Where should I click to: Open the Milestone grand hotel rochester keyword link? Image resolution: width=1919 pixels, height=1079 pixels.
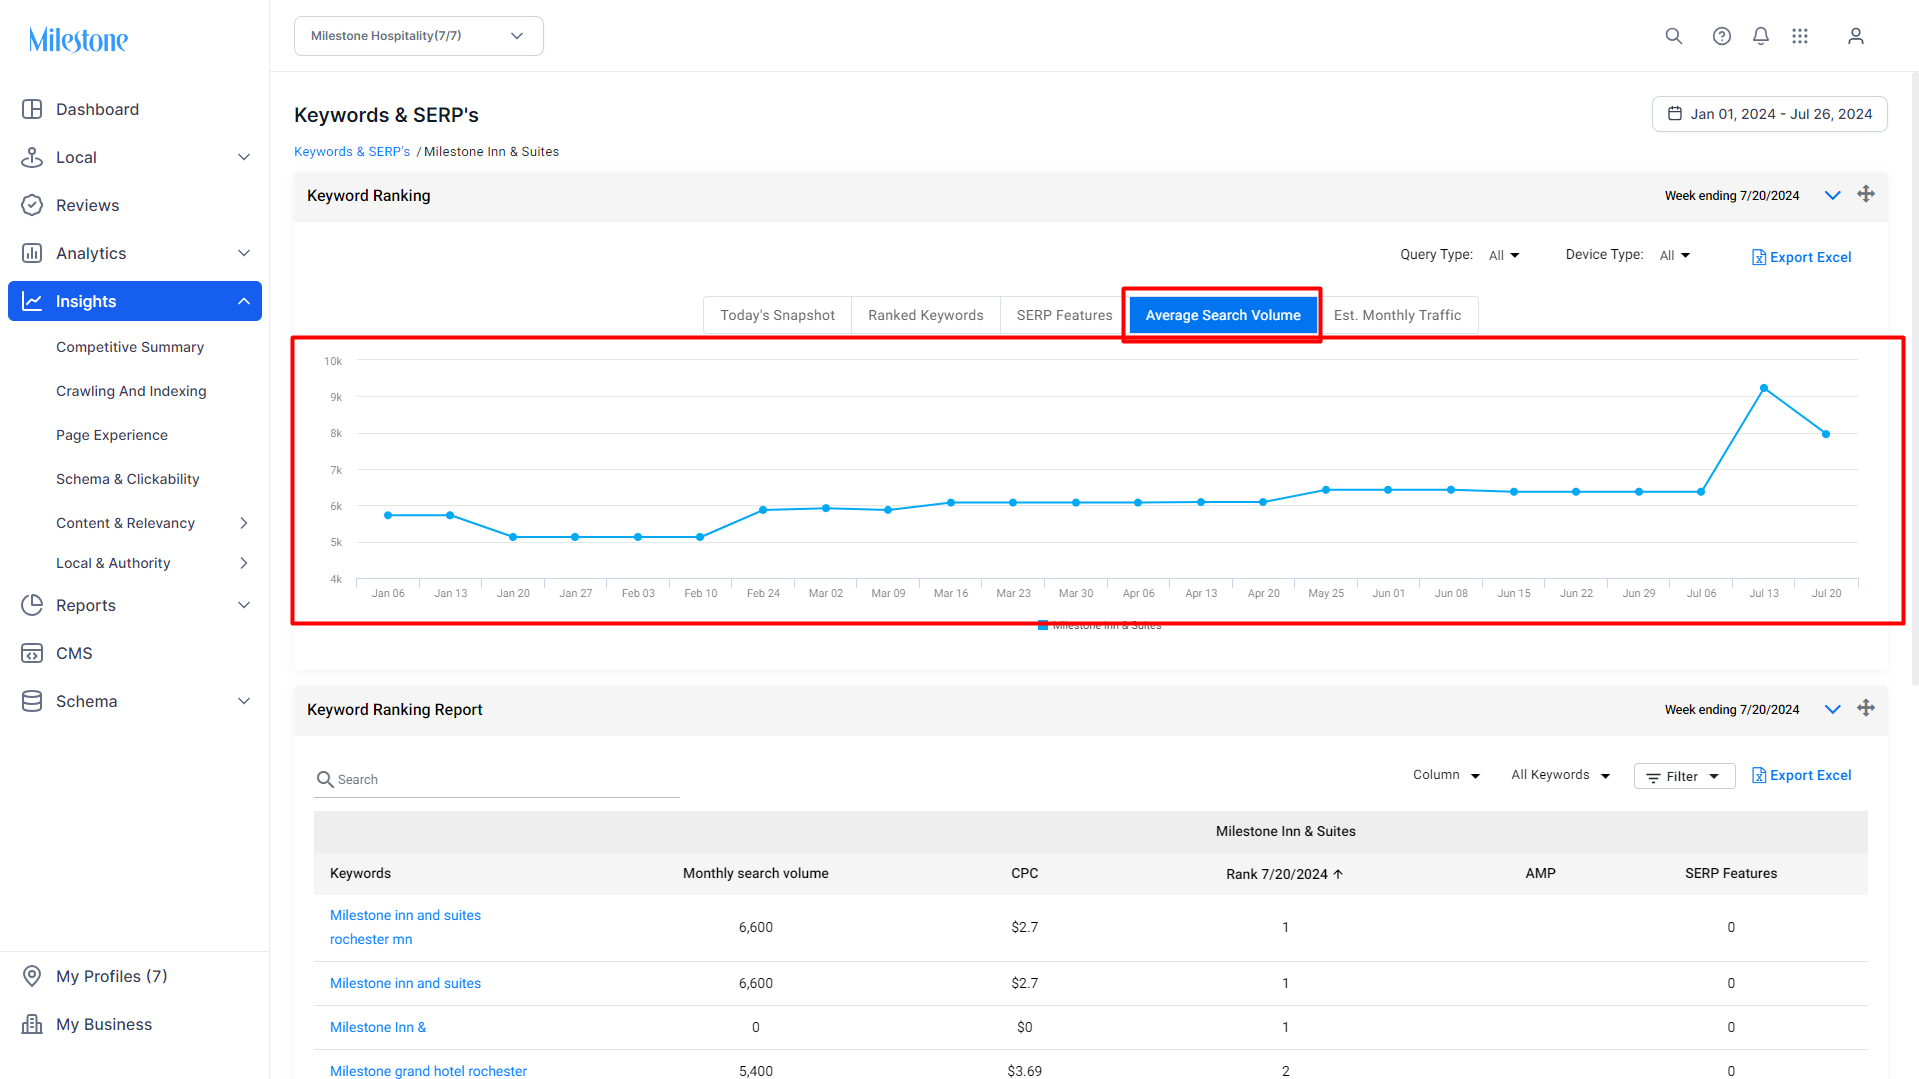[x=428, y=1070]
